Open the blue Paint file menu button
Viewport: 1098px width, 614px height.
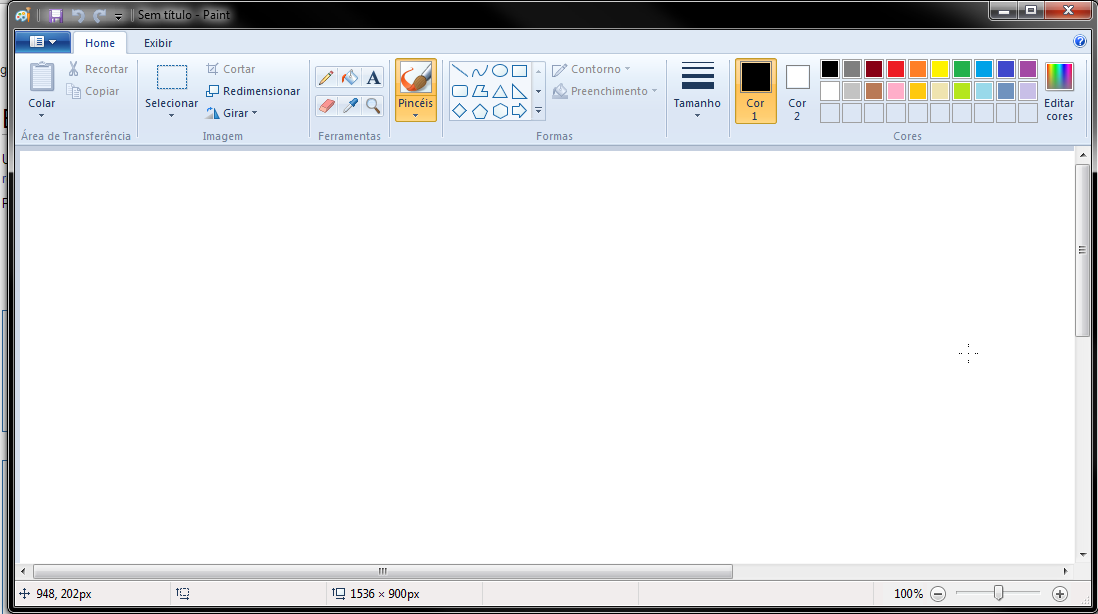[43, 42]
